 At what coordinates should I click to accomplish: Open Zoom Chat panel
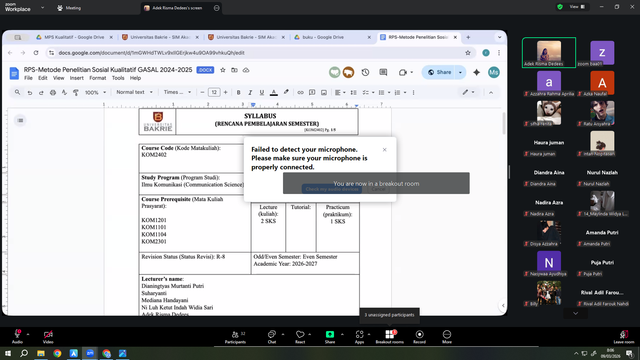(x=272, y=336)
